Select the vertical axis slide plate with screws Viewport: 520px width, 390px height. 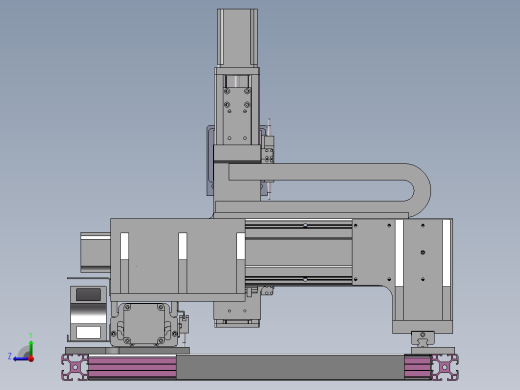(x=237, y=115)
